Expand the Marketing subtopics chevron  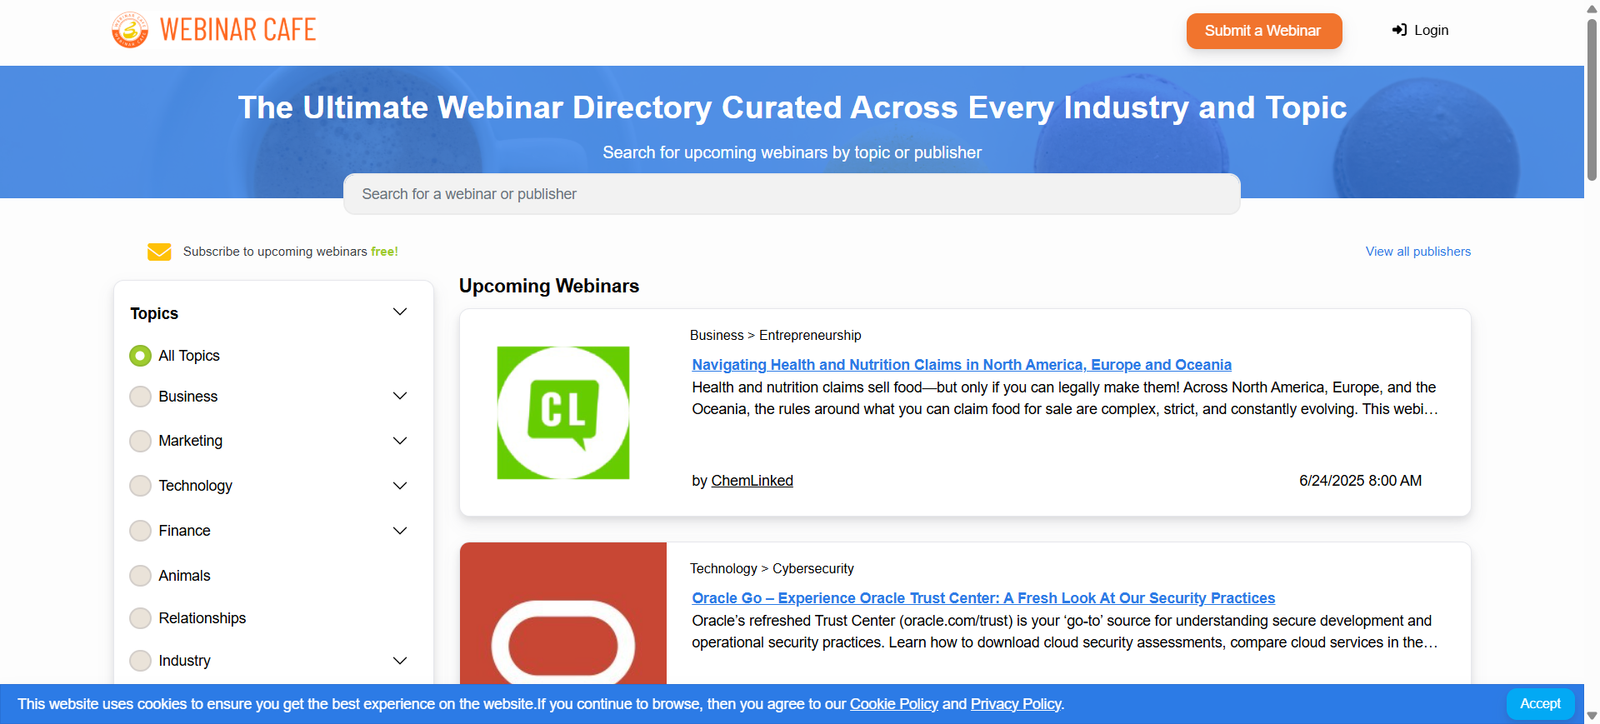pos(400,441)
